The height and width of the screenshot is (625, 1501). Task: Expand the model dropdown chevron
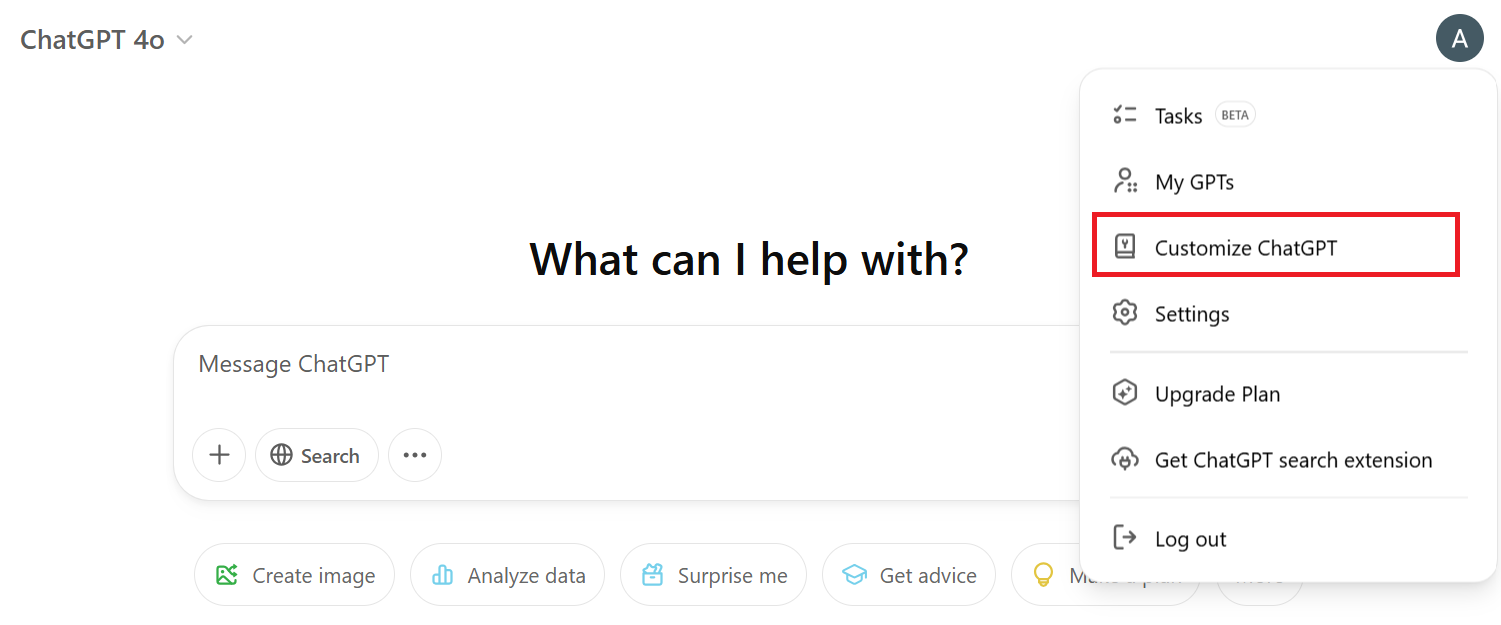click(184, 39)
